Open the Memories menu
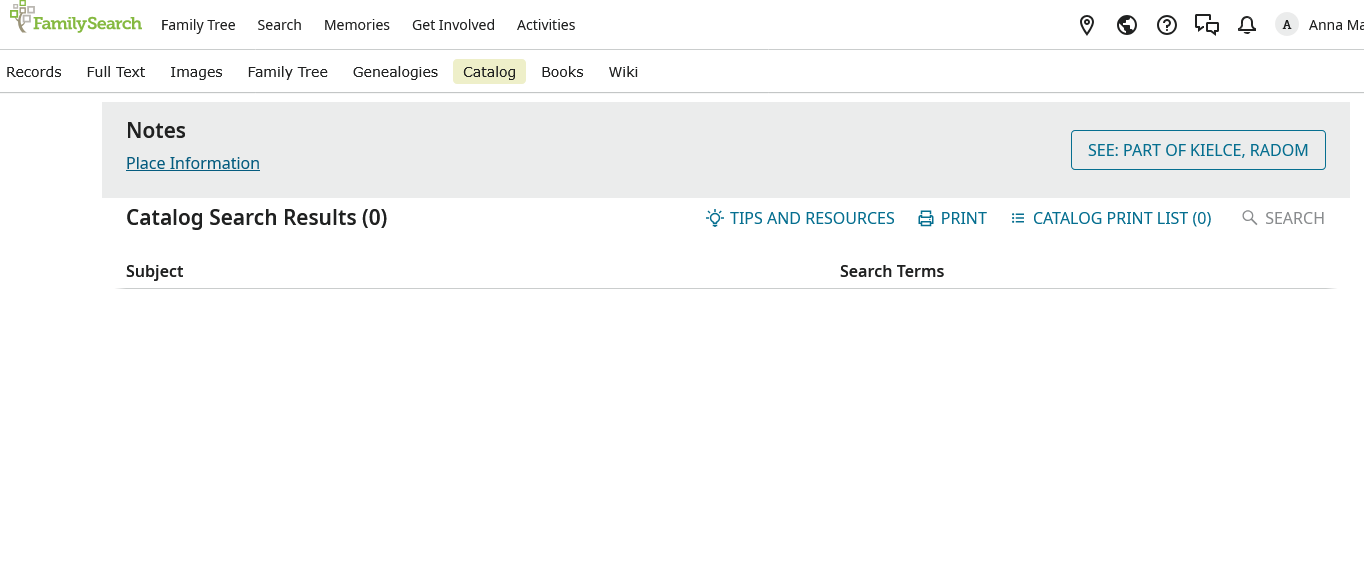 pyautogui.click(x=356, y=25)
